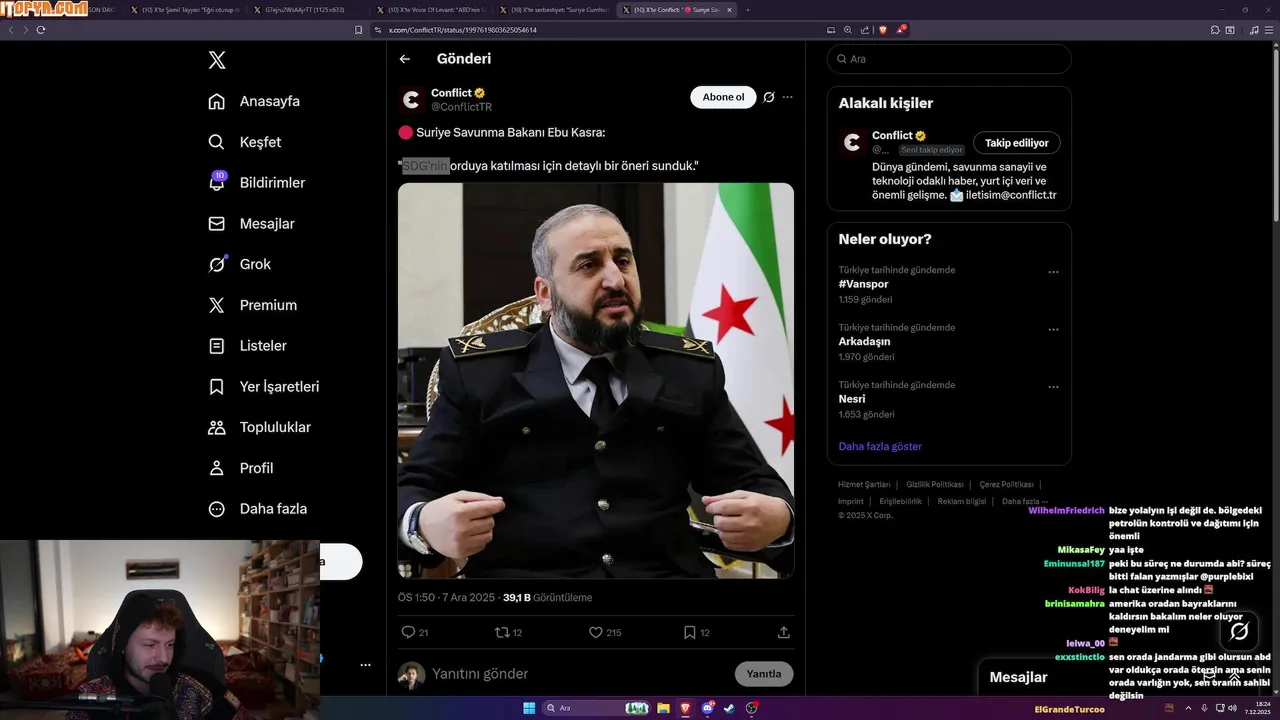Open options for Arkadaşın trend
The height and width of the screenshot is (720, 1280).
coord(1053,329)
